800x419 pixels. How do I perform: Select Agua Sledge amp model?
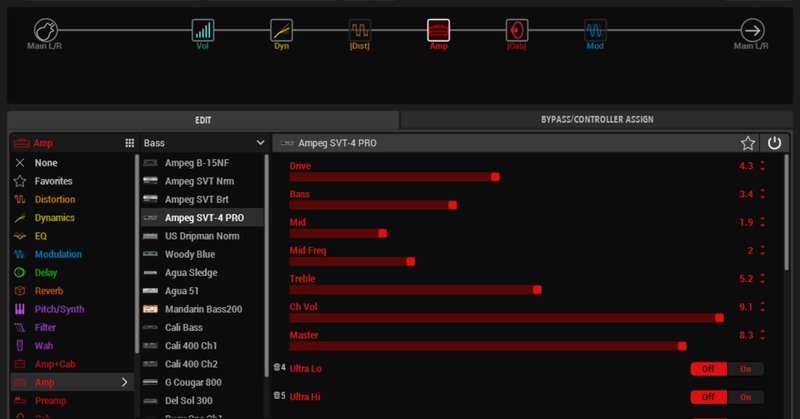203,273
